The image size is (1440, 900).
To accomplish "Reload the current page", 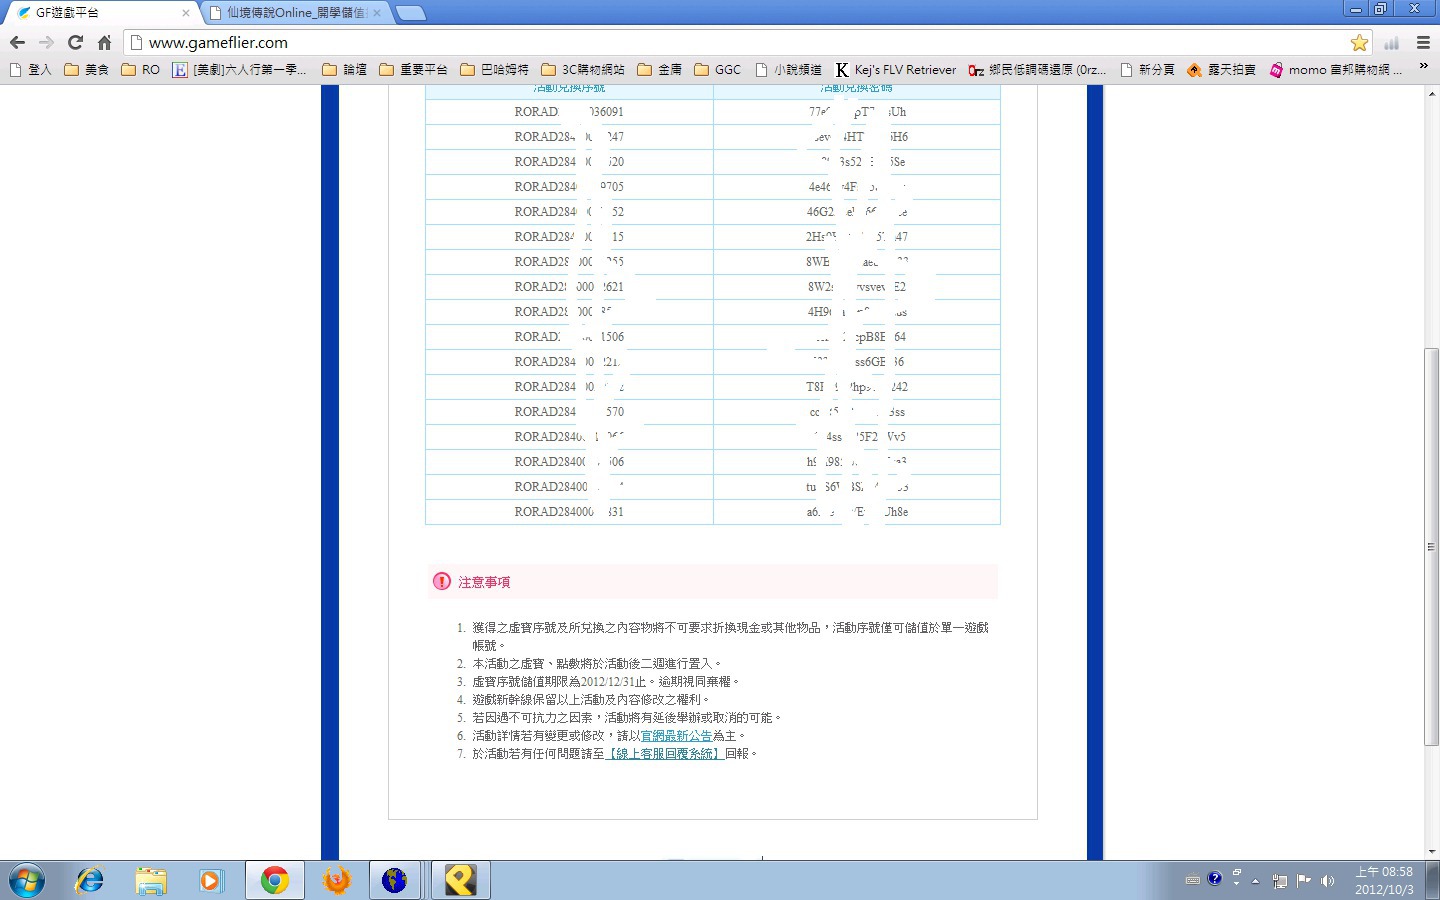I will [x=75, y=42].
